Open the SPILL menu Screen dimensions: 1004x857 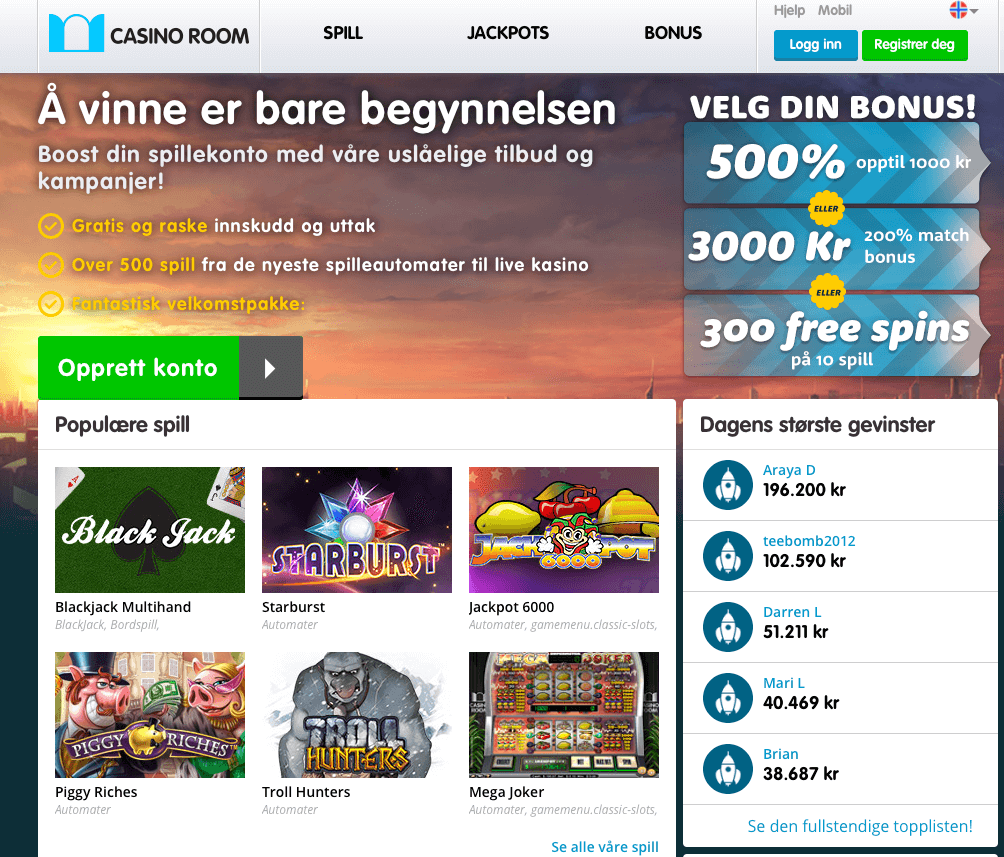[x=343, y=33]
